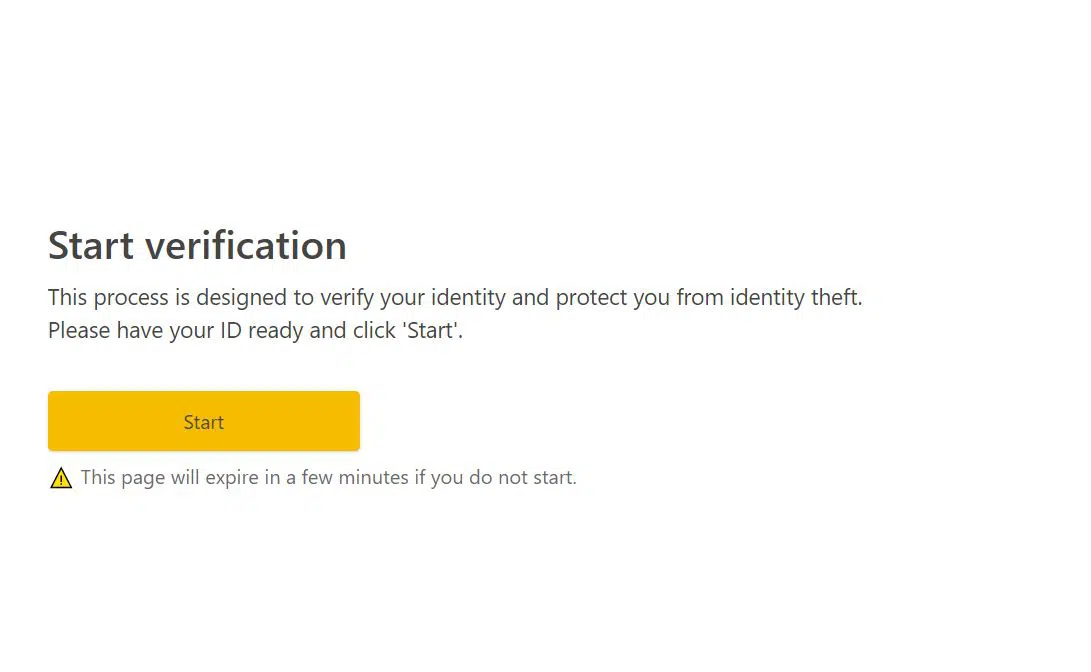Image resolution: width=1091 pixels, height=672 pixels.
Task: Click the 'Start verification' heading
Action: pyautogui.click(x=197, y=246)
